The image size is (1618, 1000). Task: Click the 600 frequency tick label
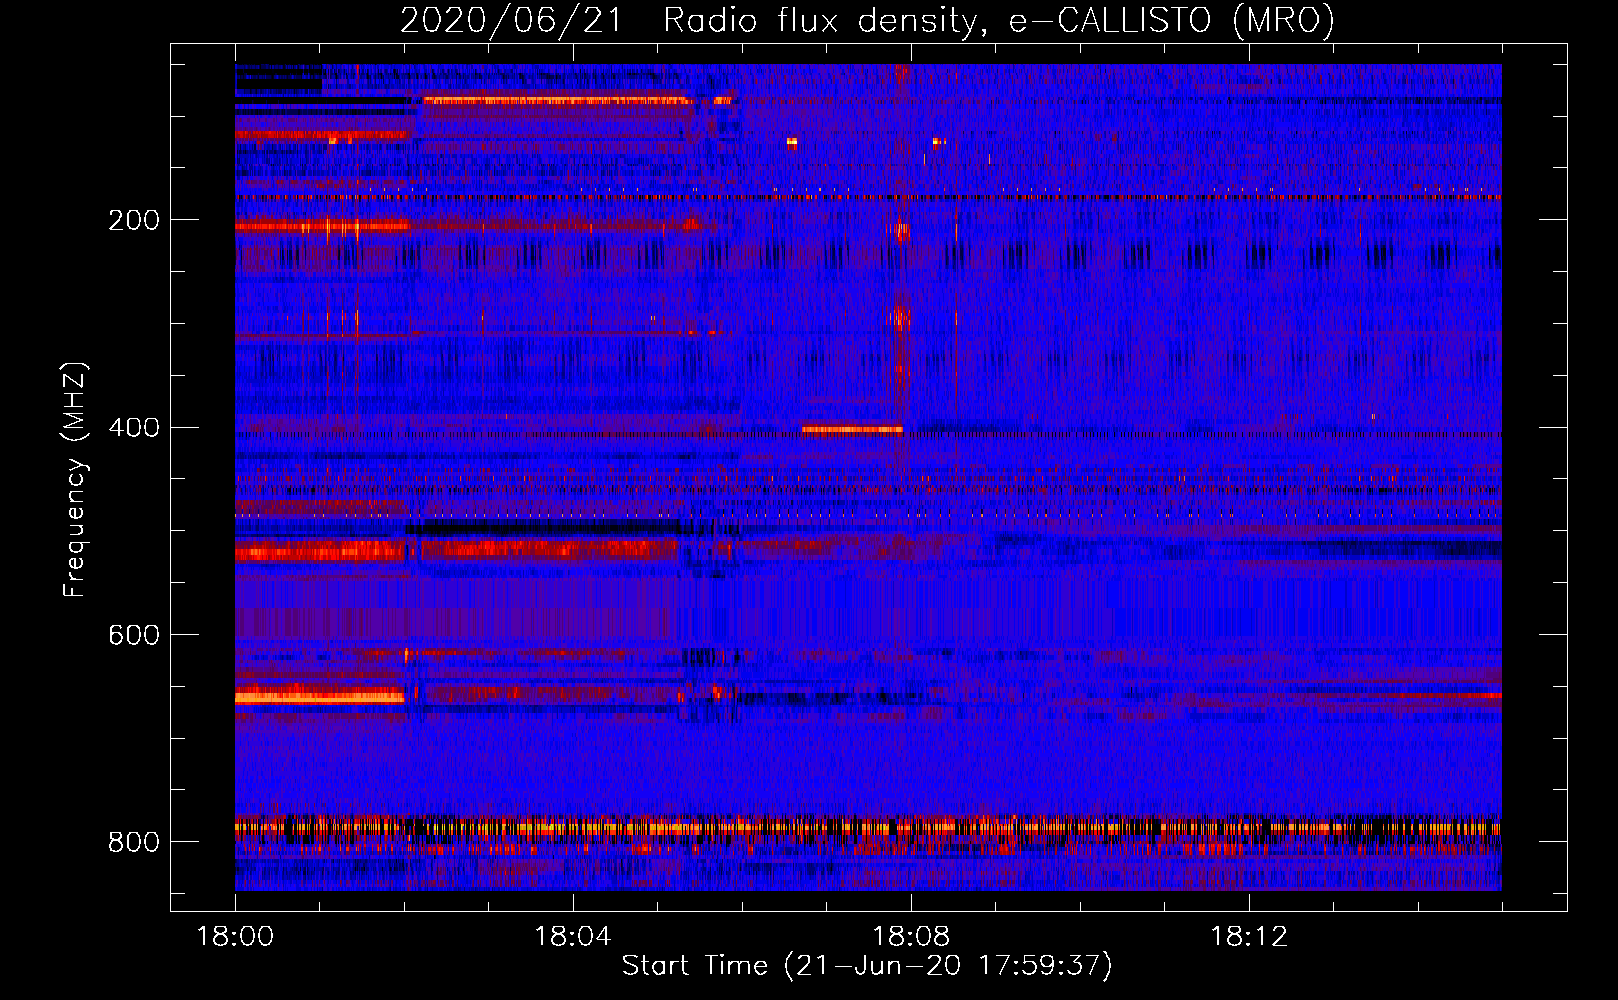(x=134, y=635)
